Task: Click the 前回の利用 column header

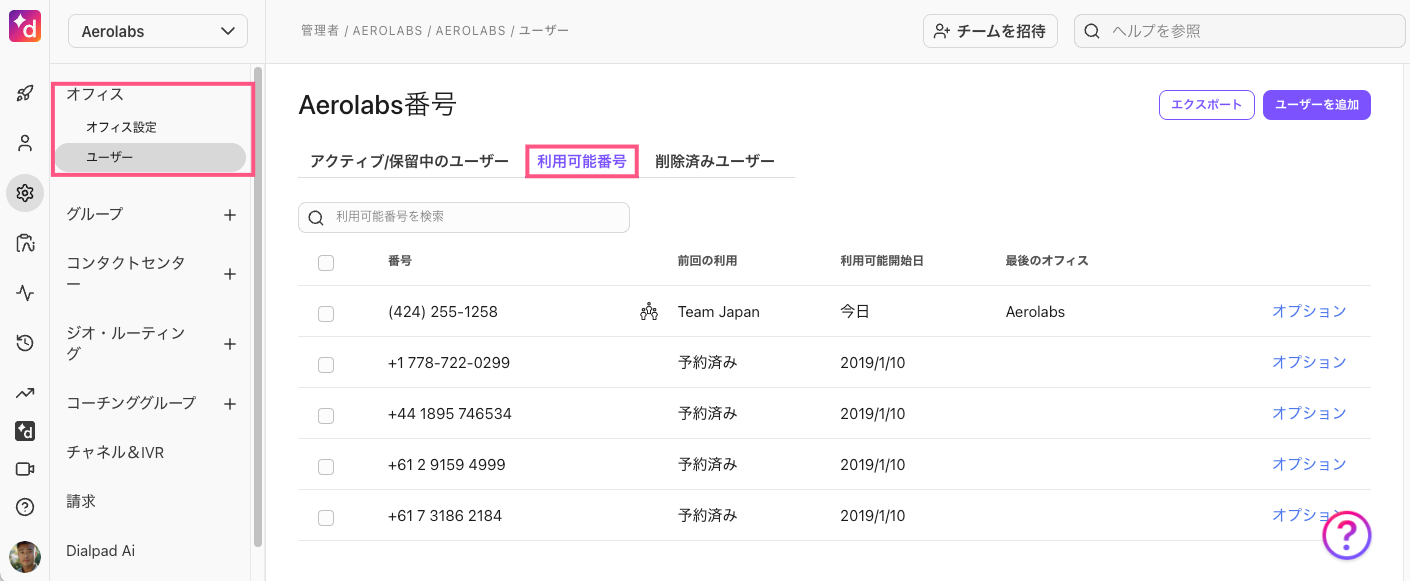Action: [x=707, y=261]
